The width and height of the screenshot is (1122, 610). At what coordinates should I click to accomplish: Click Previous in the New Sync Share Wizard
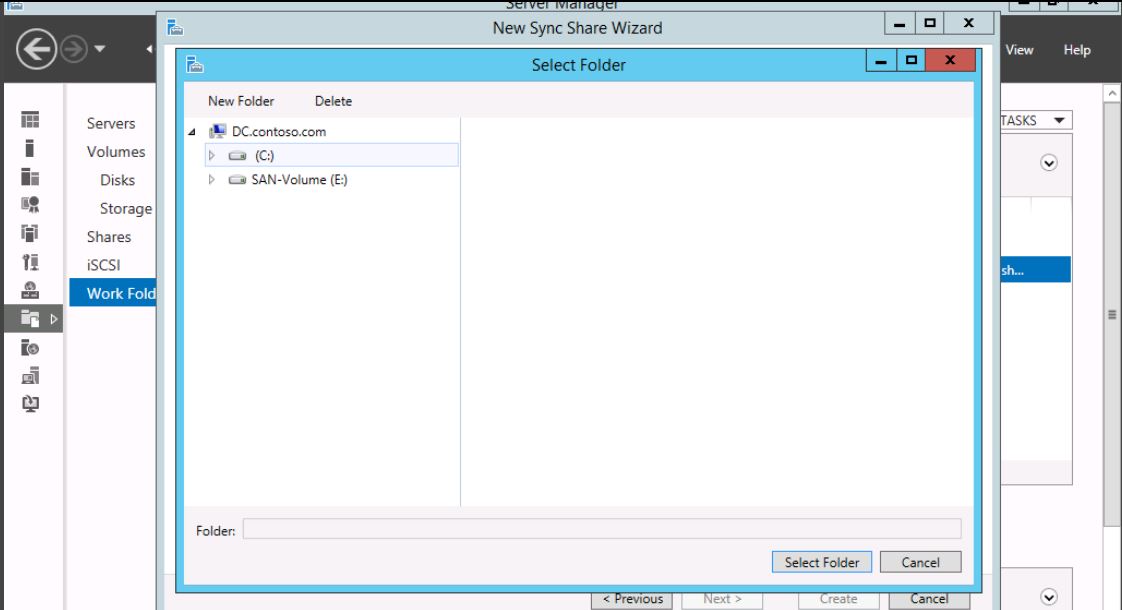tap(633, 599)
